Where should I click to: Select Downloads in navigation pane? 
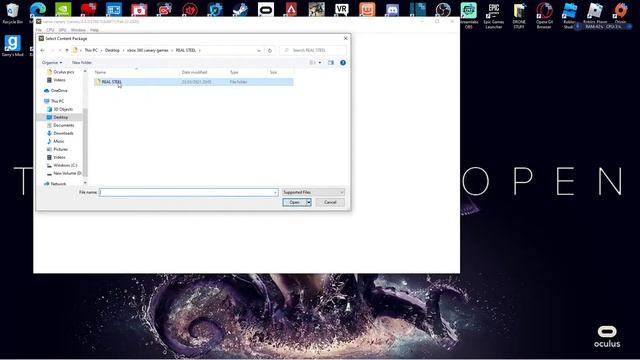[x=60, y=133]
